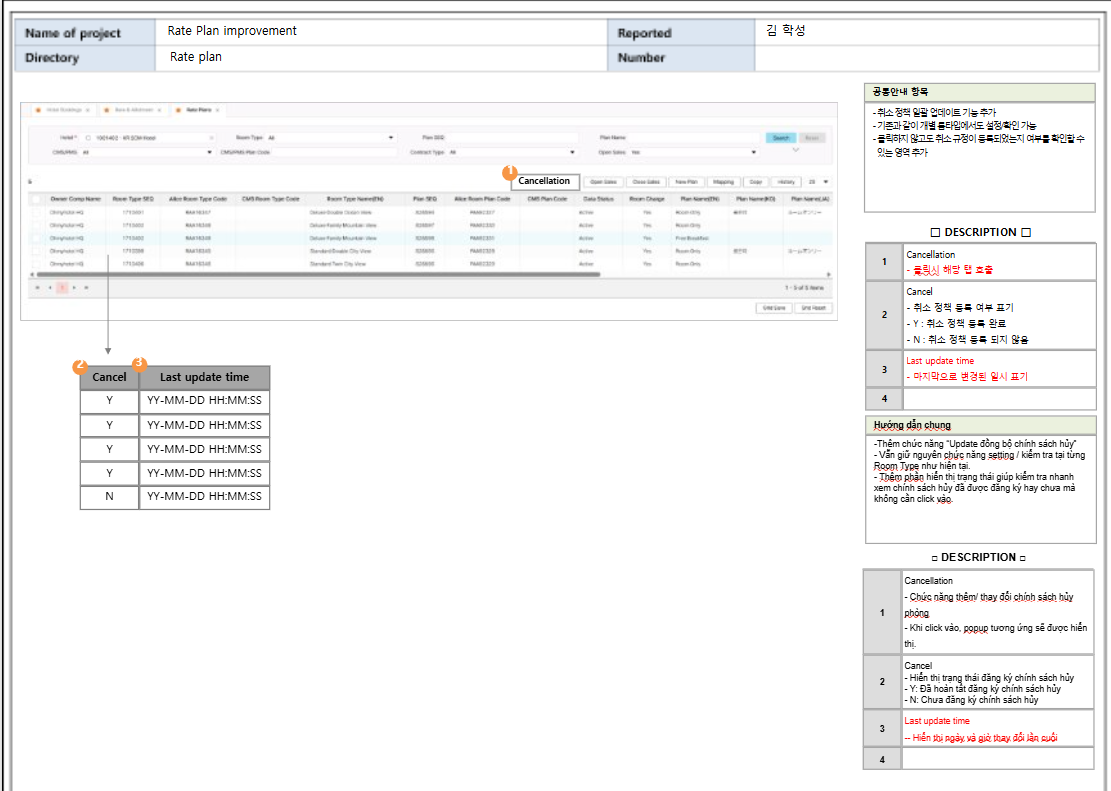Close the Rate Plans tab
Image resolution: width=1111 pixels, height=791 pixels.
[x=217, y=109]
